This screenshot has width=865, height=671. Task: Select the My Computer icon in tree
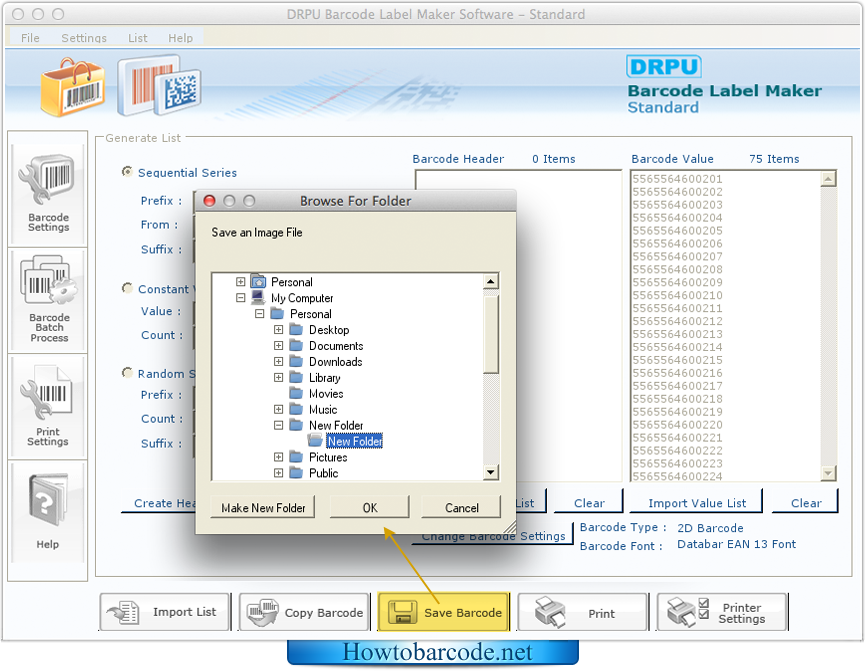point(258,297)
